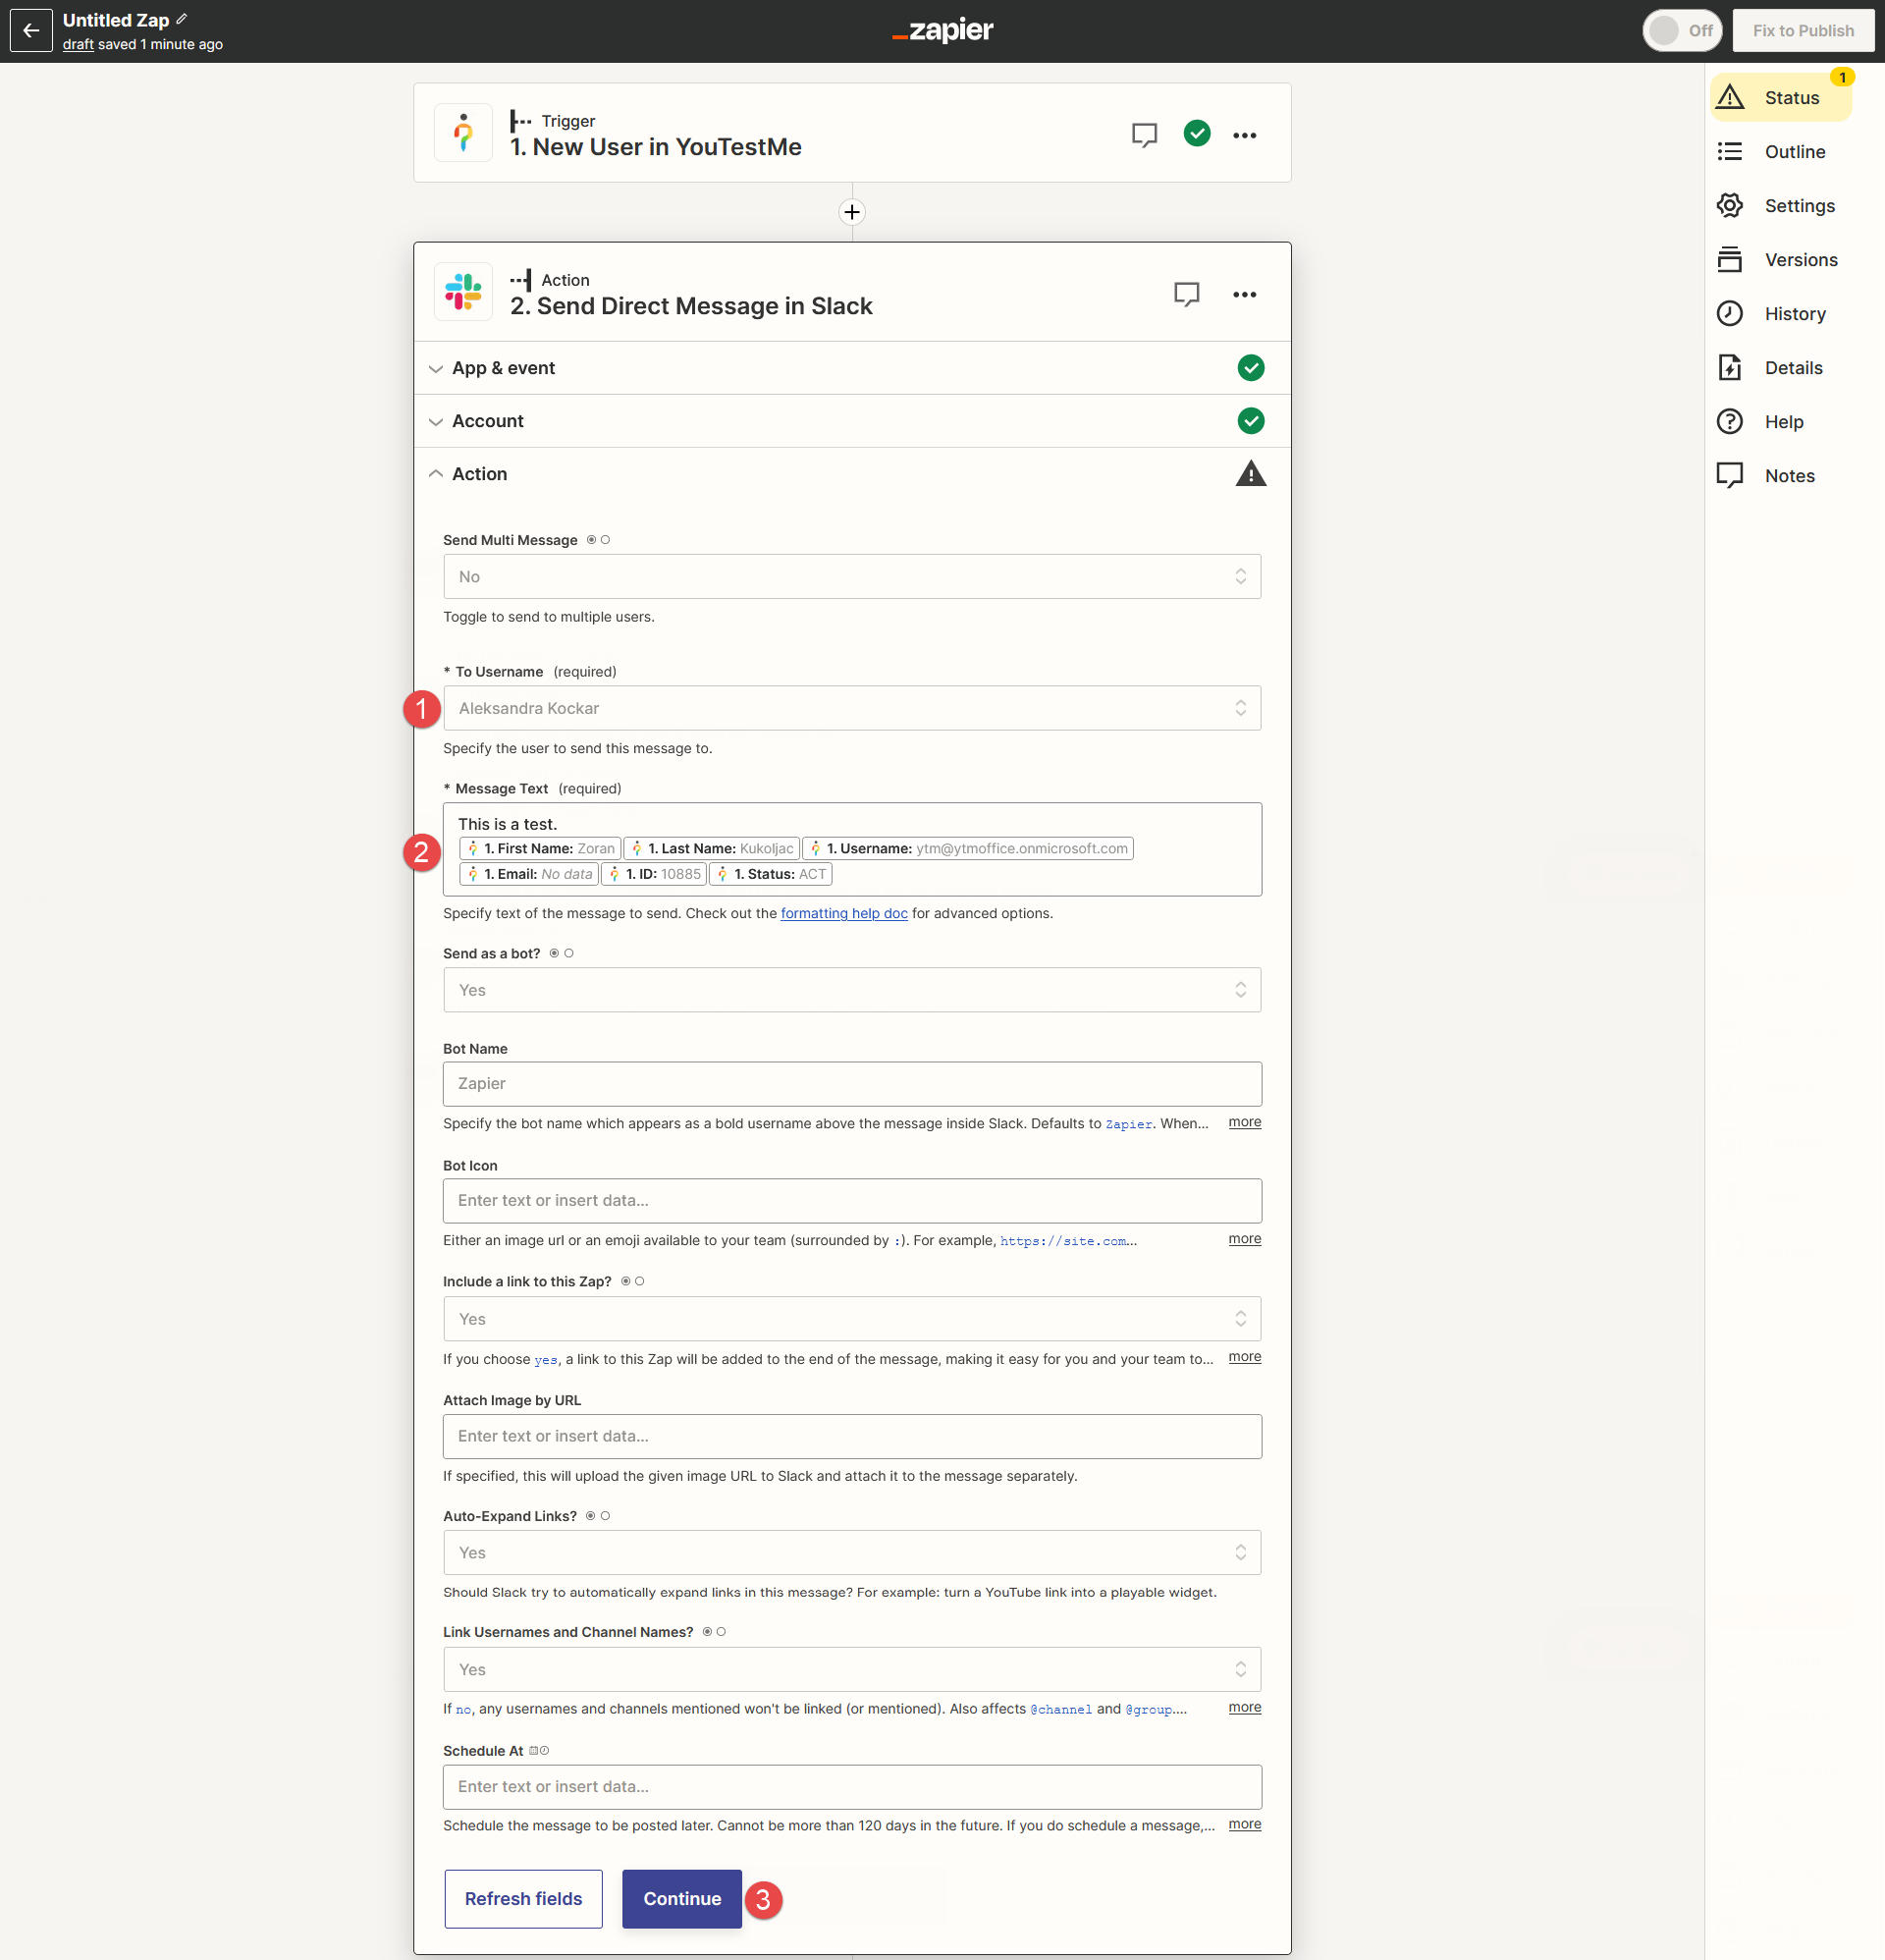This screenshot has height=1960, width=1885.
Task: Click the back arrow button
Action: (x=31, y=30)
